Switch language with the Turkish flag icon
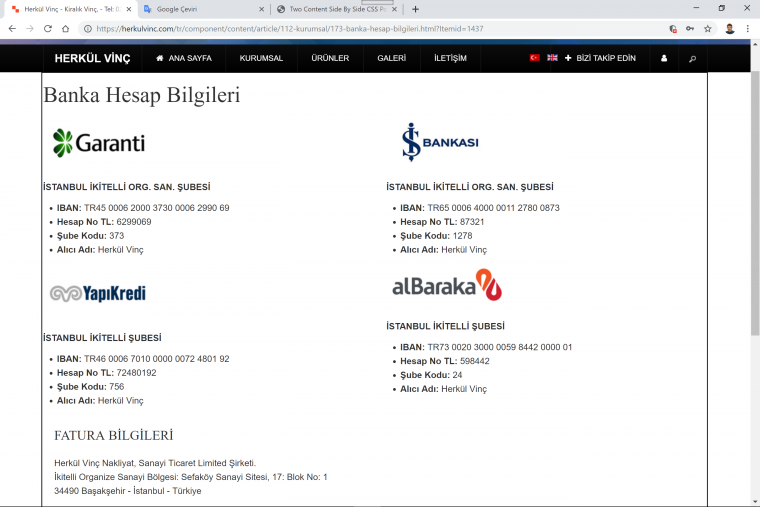 (x=535, y=58)
